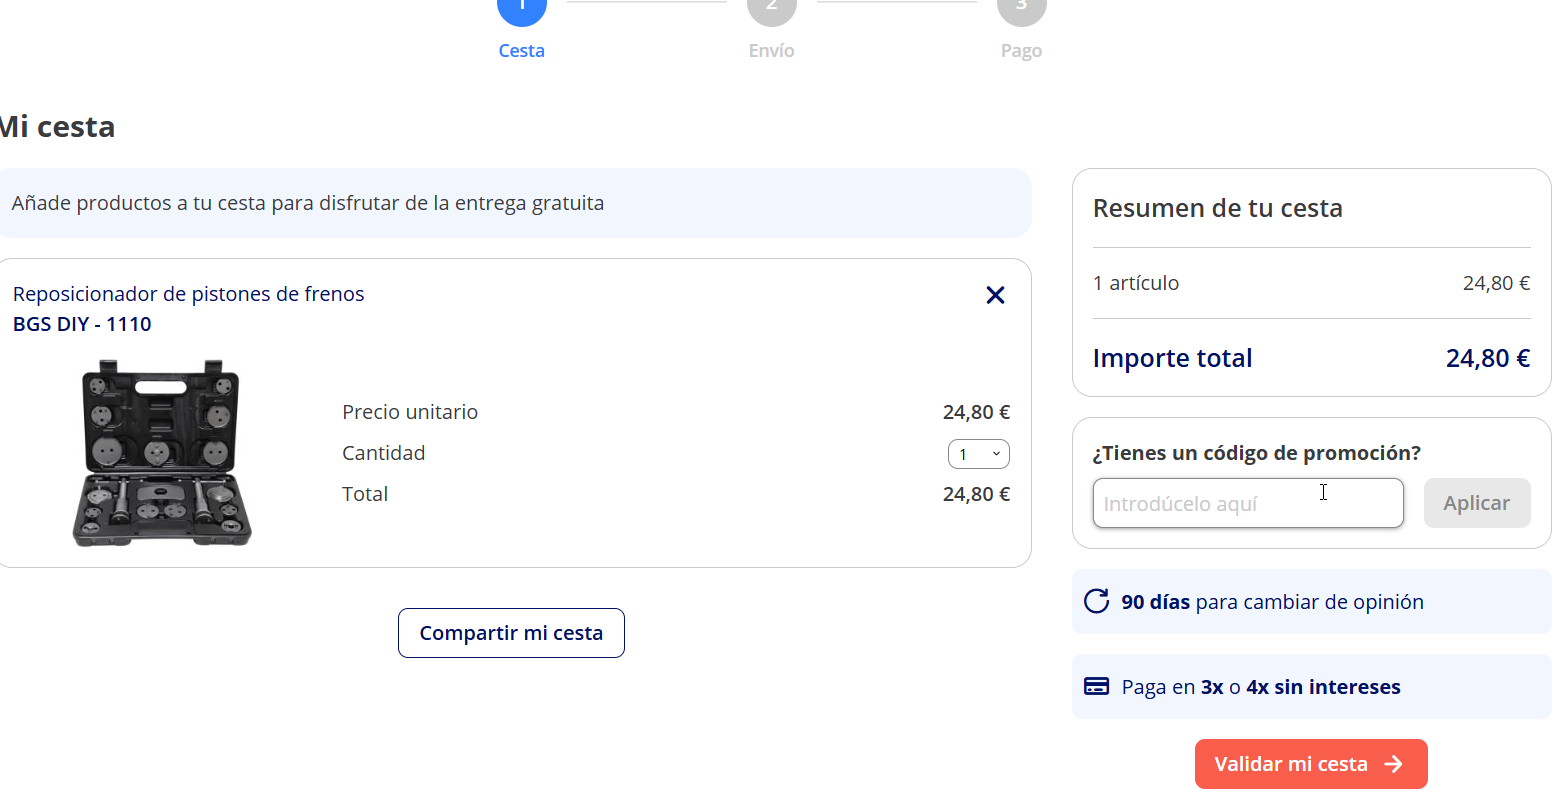Click the brake piston tool kit image
Viewport: 1558px width, 793px height.
tap(162, 453)
